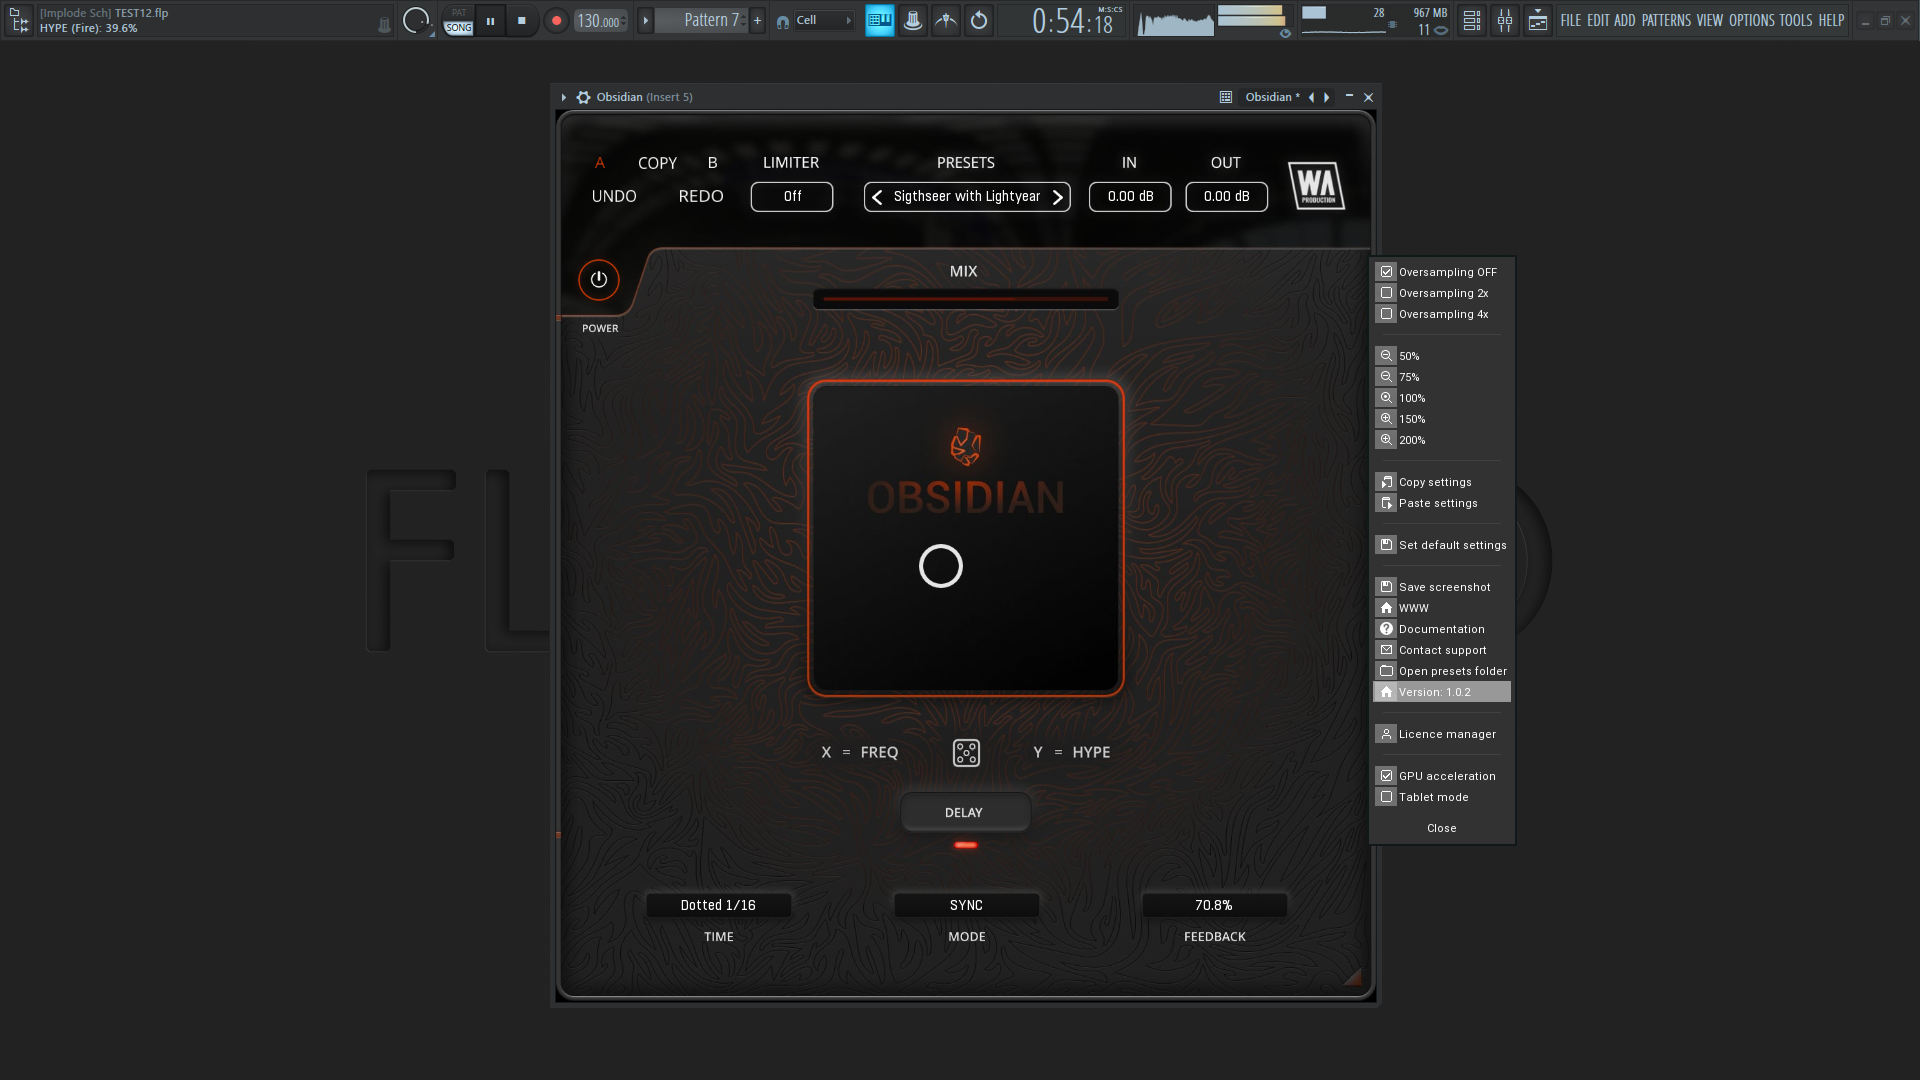Stop playback with the stop button
1920x1080 pixels.
[521, 21]
